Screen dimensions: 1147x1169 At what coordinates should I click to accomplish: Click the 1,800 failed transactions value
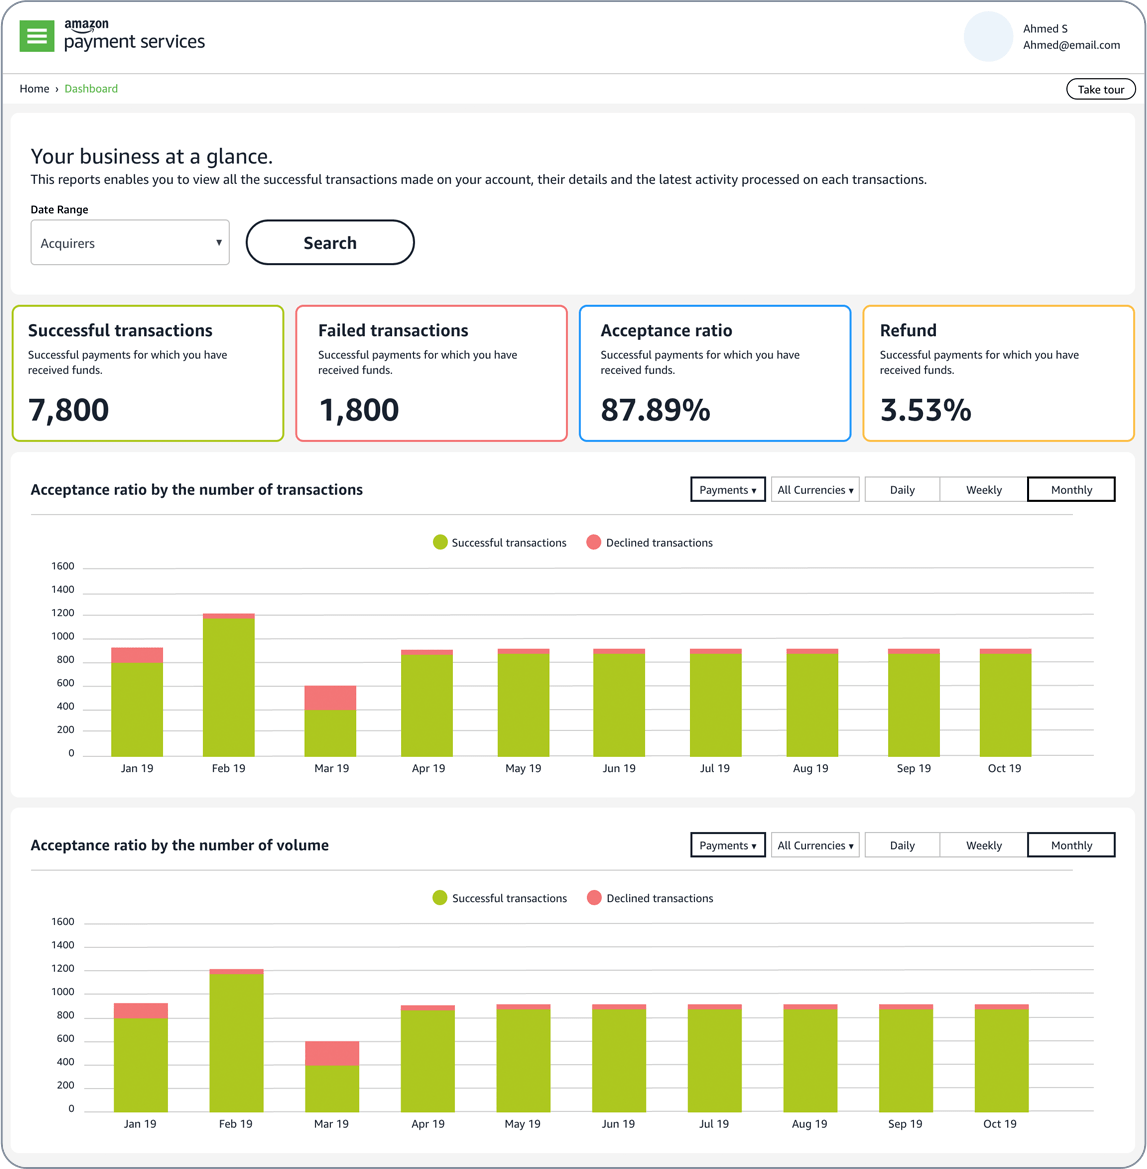359,411
